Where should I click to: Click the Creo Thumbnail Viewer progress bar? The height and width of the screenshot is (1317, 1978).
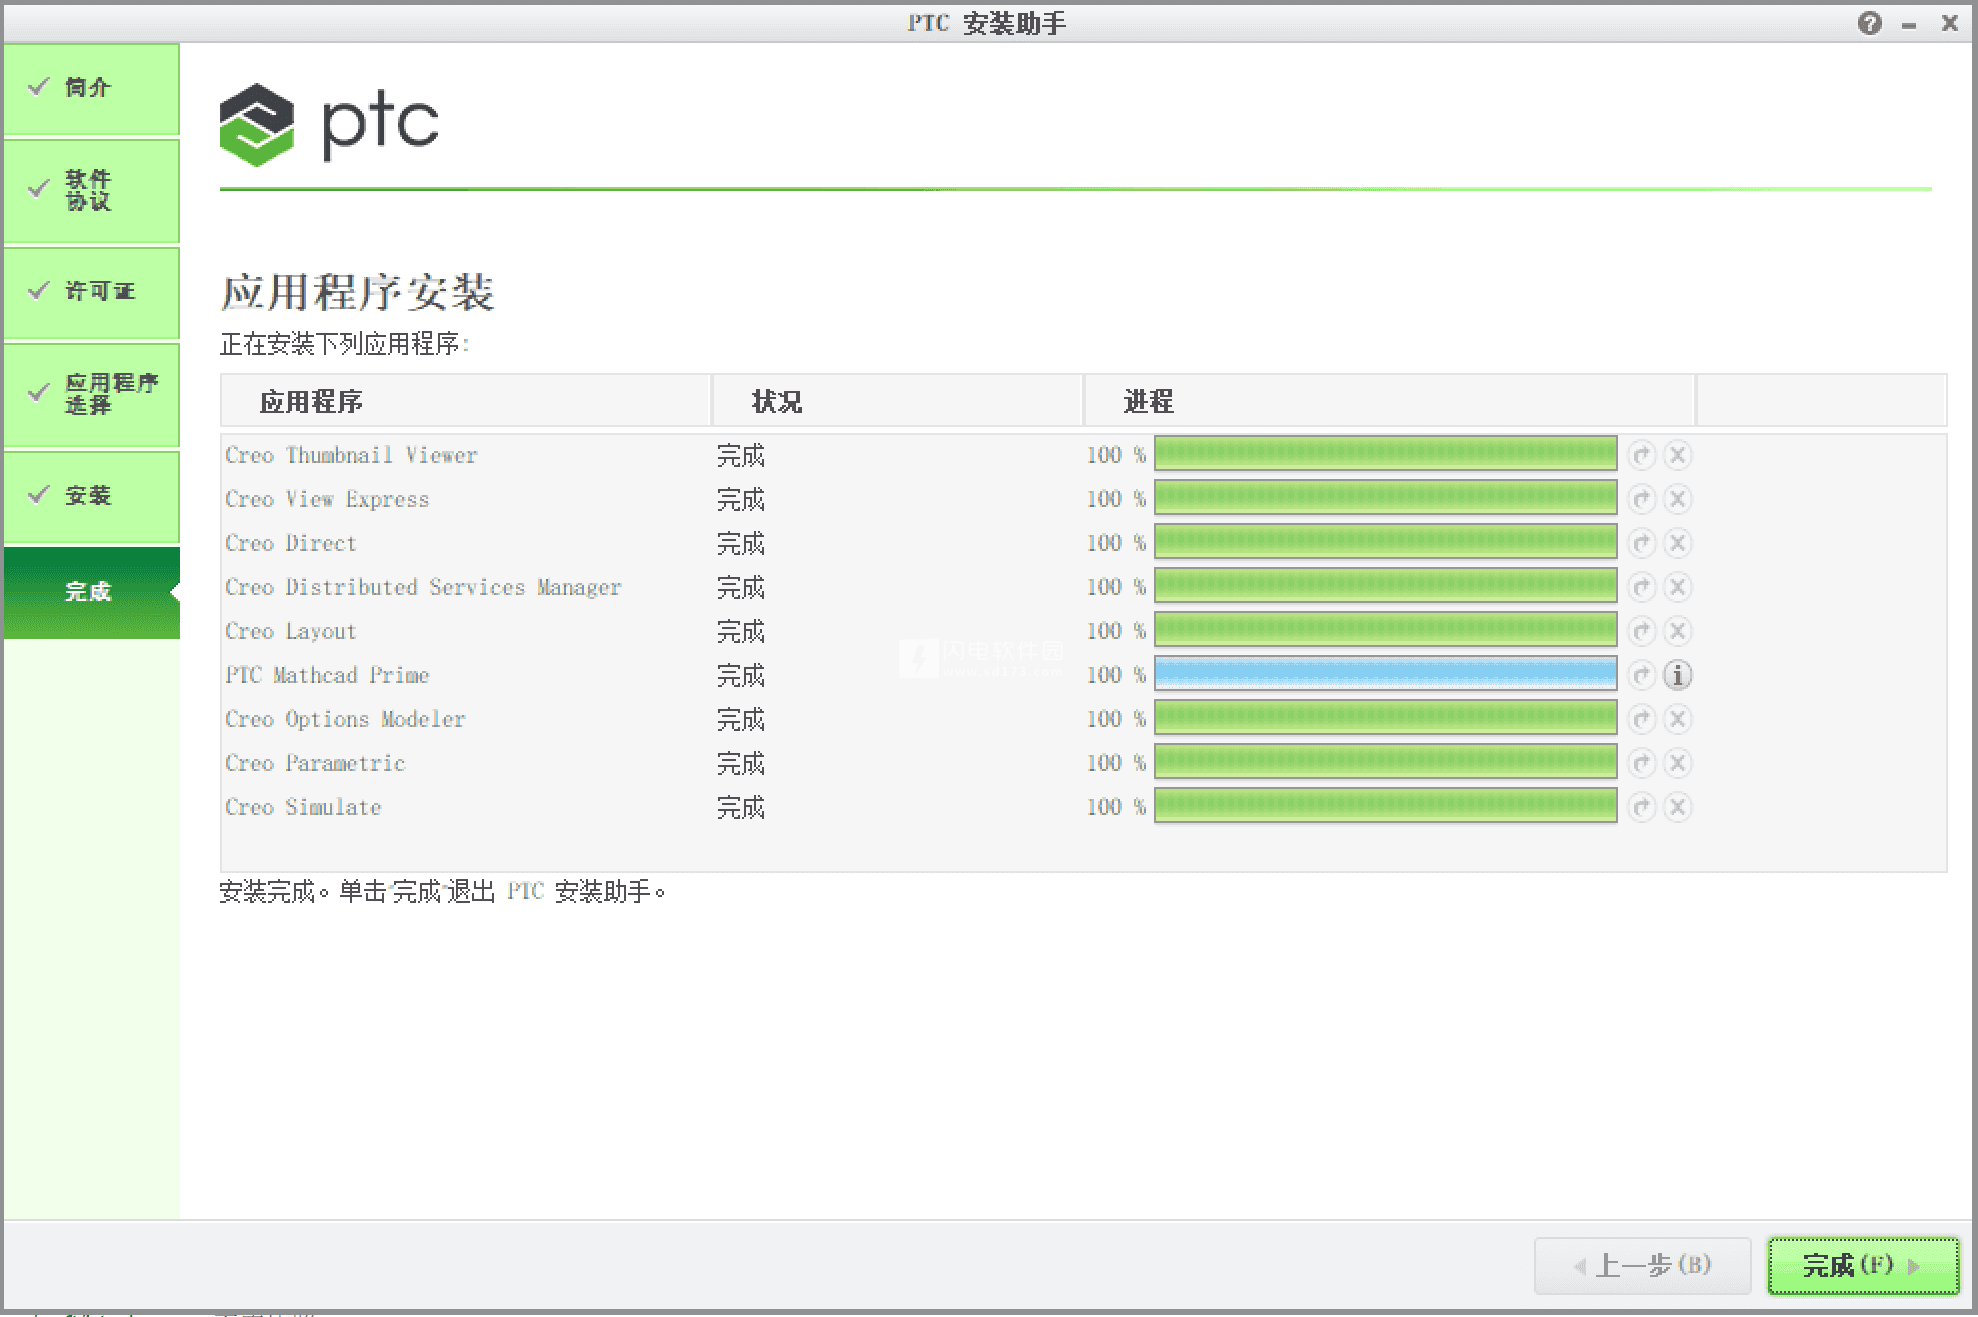(x=1385, y=454)
